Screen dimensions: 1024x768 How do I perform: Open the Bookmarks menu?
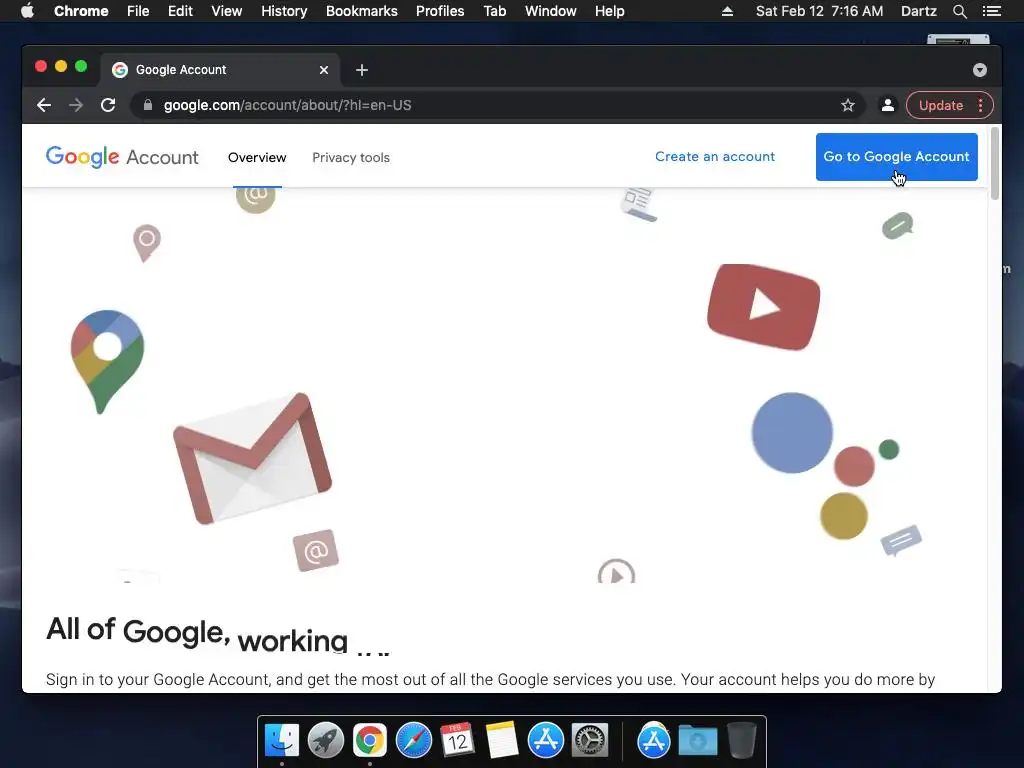[362, 11]
